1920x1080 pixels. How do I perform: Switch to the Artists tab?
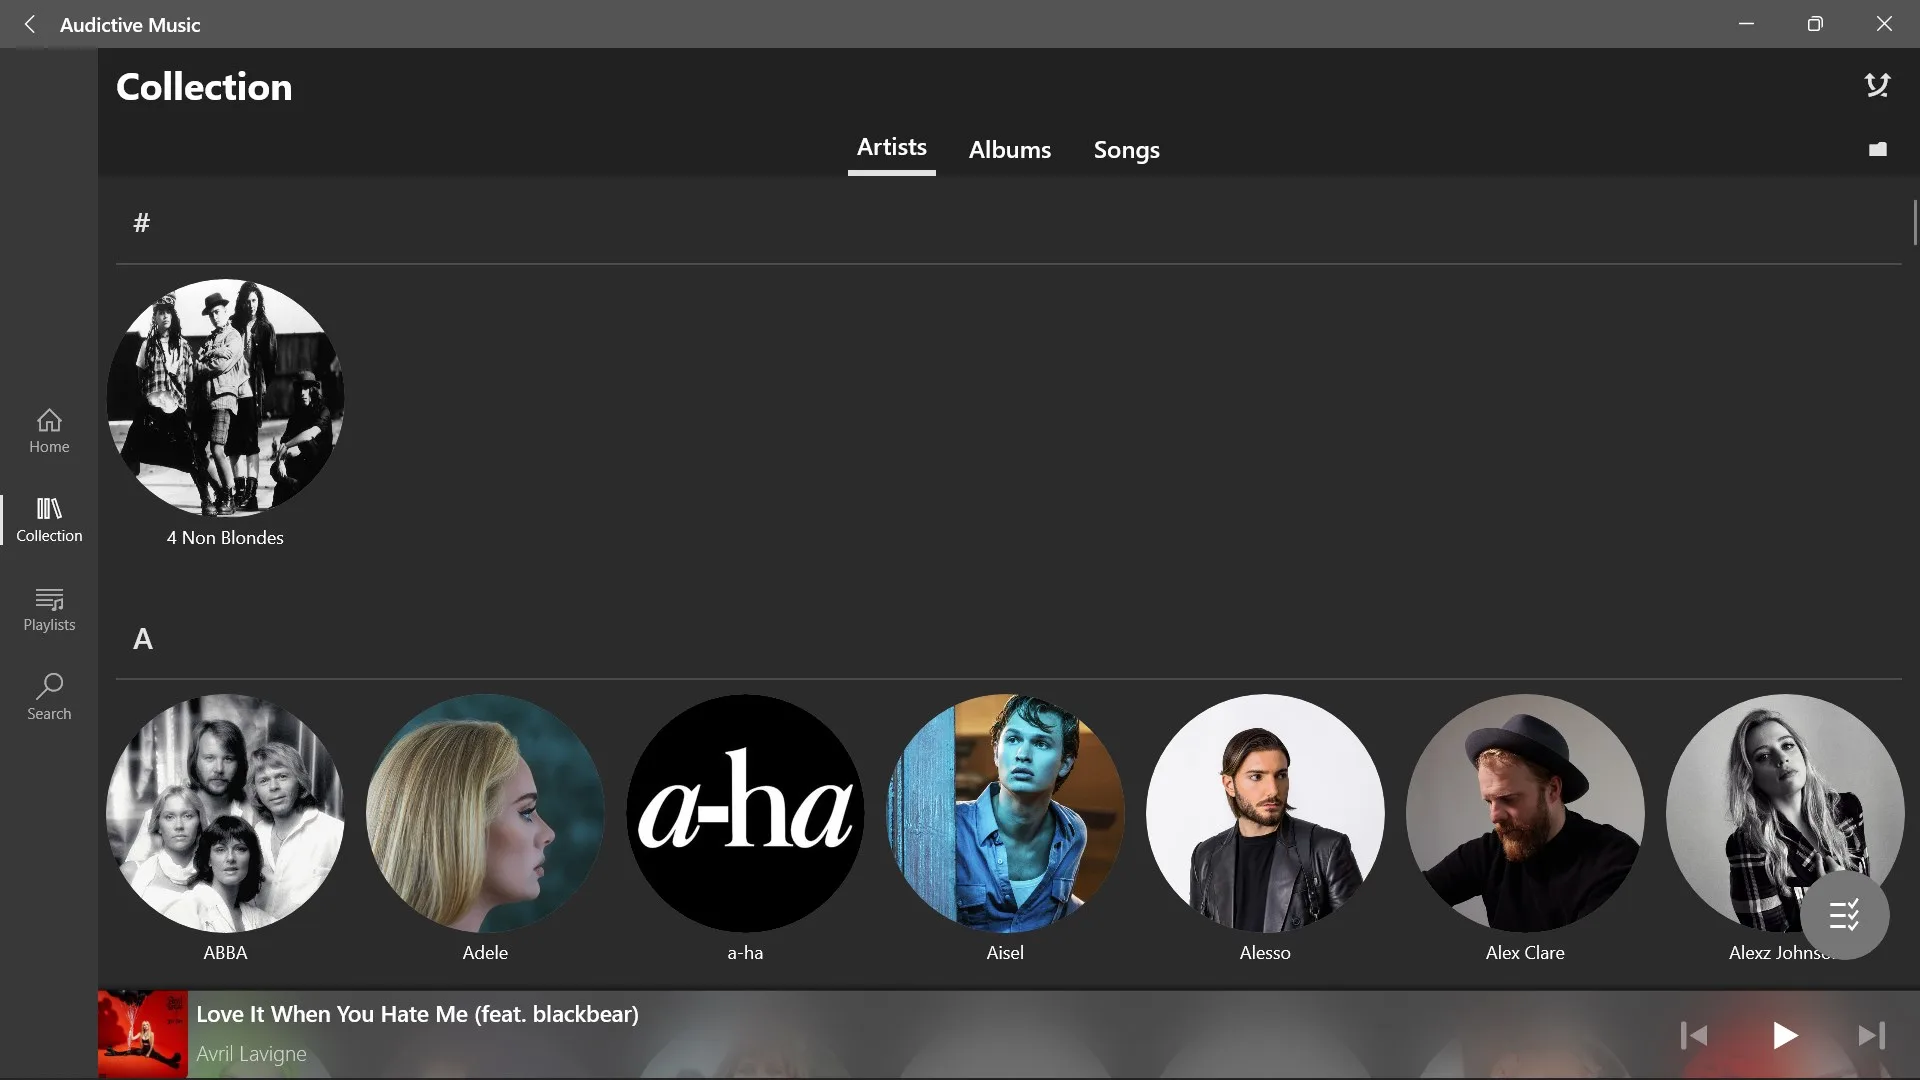pyautogui.click(x=891, y=148)
